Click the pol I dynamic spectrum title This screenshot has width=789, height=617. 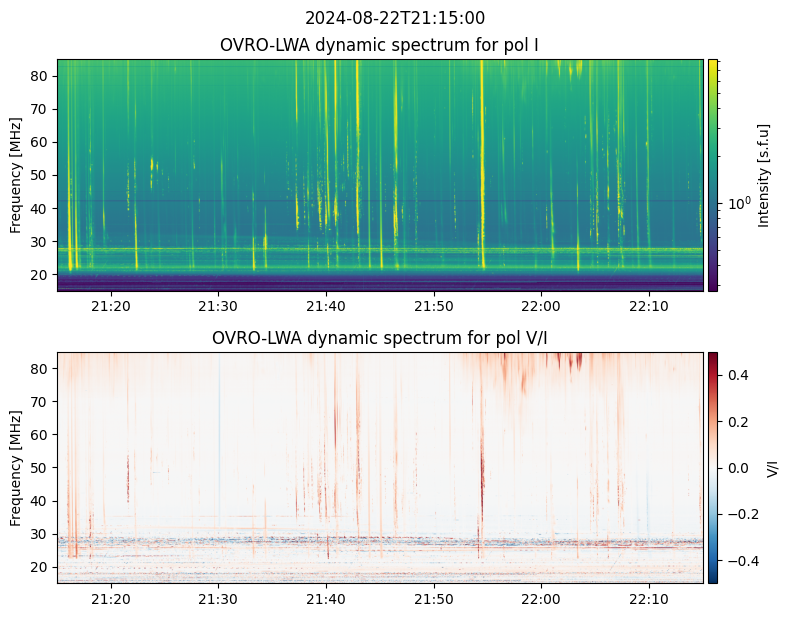pos(379,45)
